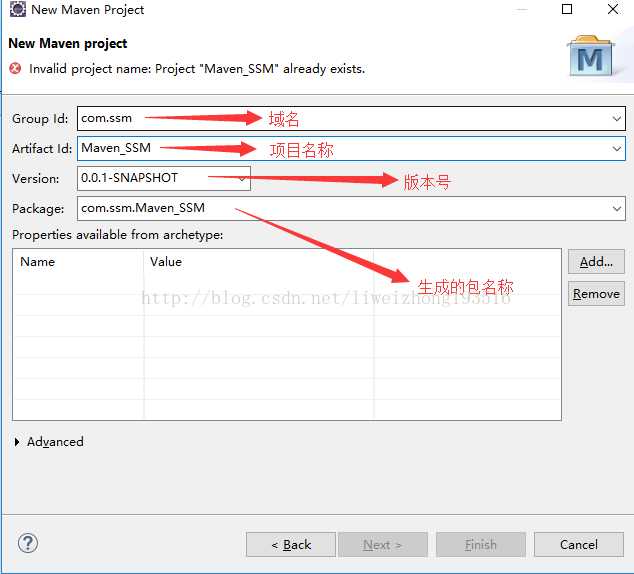Click the 'Version:' label
The width and height of the screenshot is (634, 574).
(x=36, y=179)
